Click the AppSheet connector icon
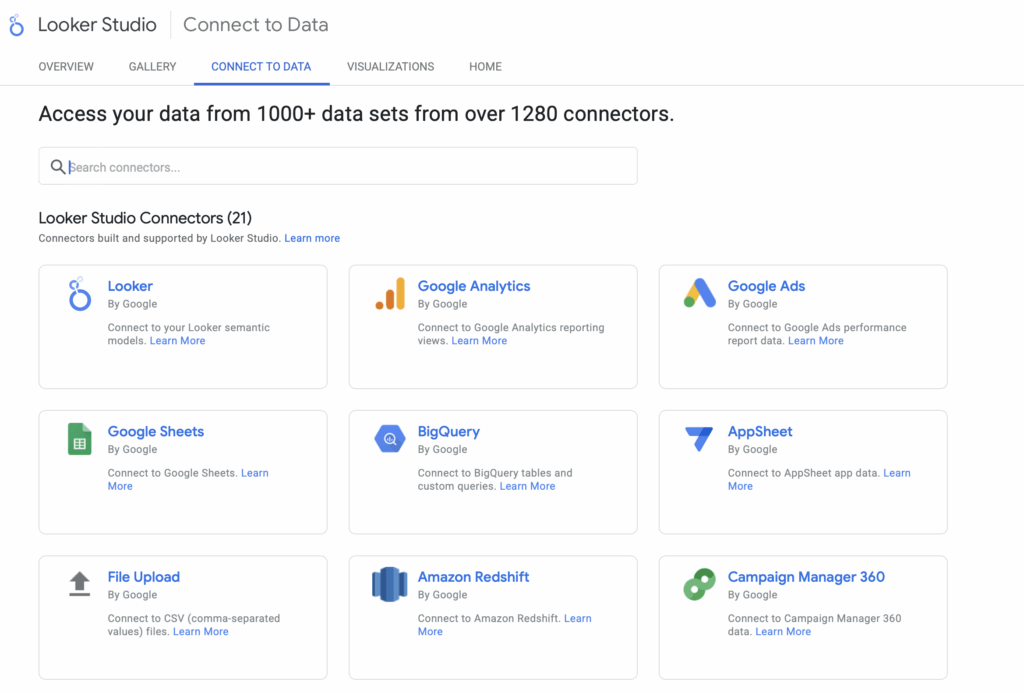 coord(700,439)
